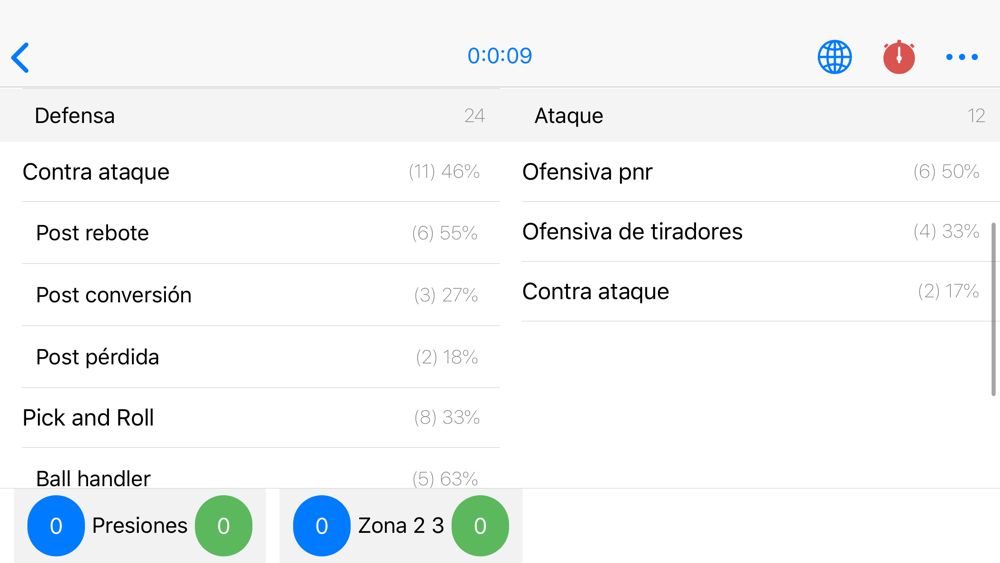Tap the blue Zona 2 3 counter

pyautogui.click(x=321, y=525)
